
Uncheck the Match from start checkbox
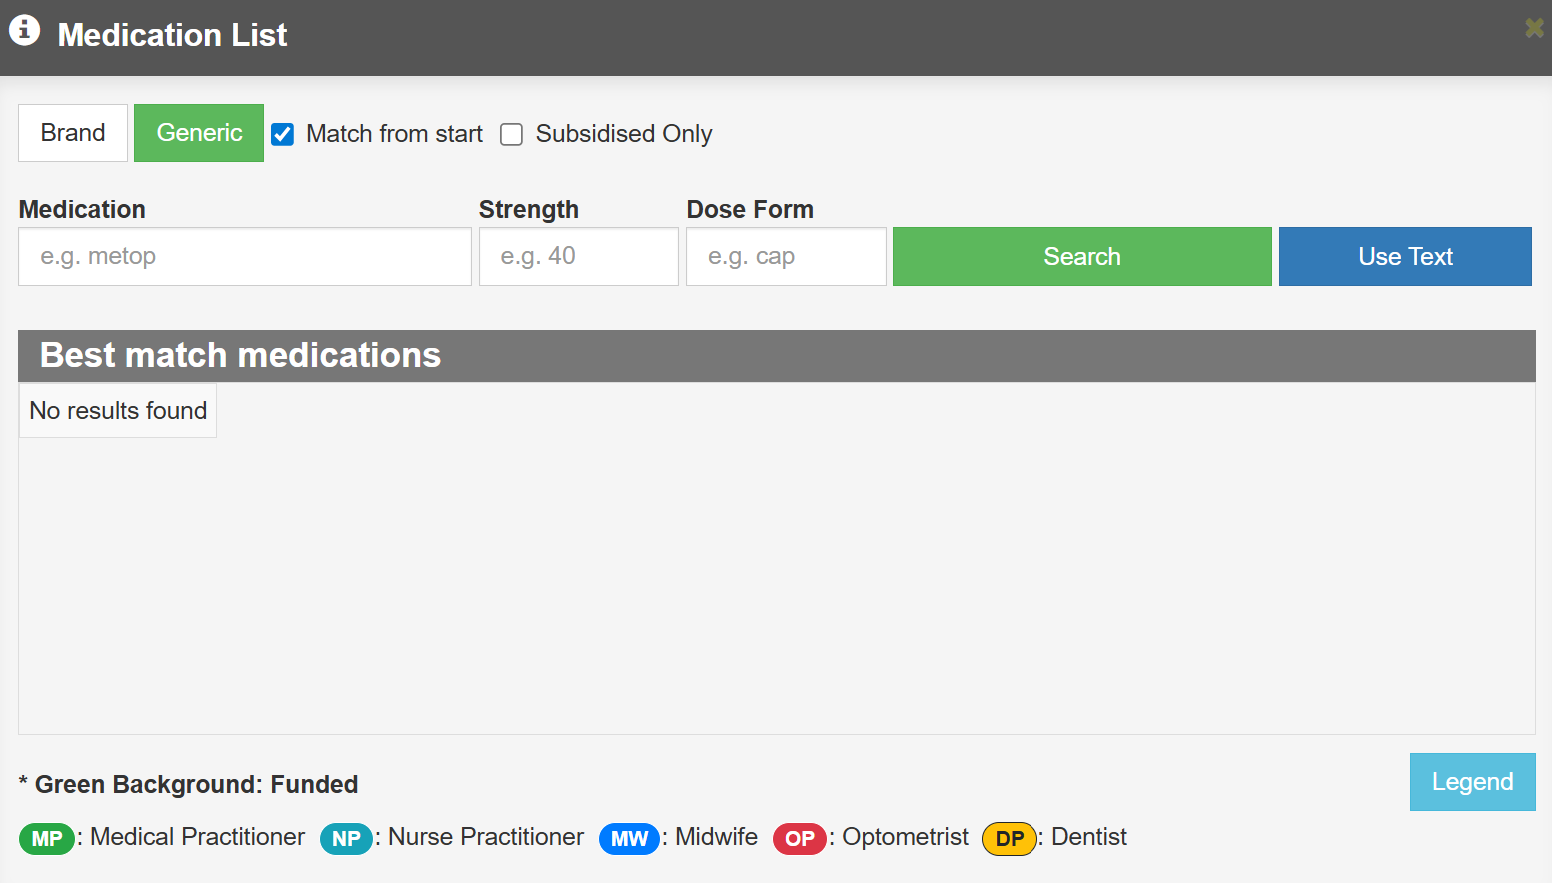click(283, 134)
